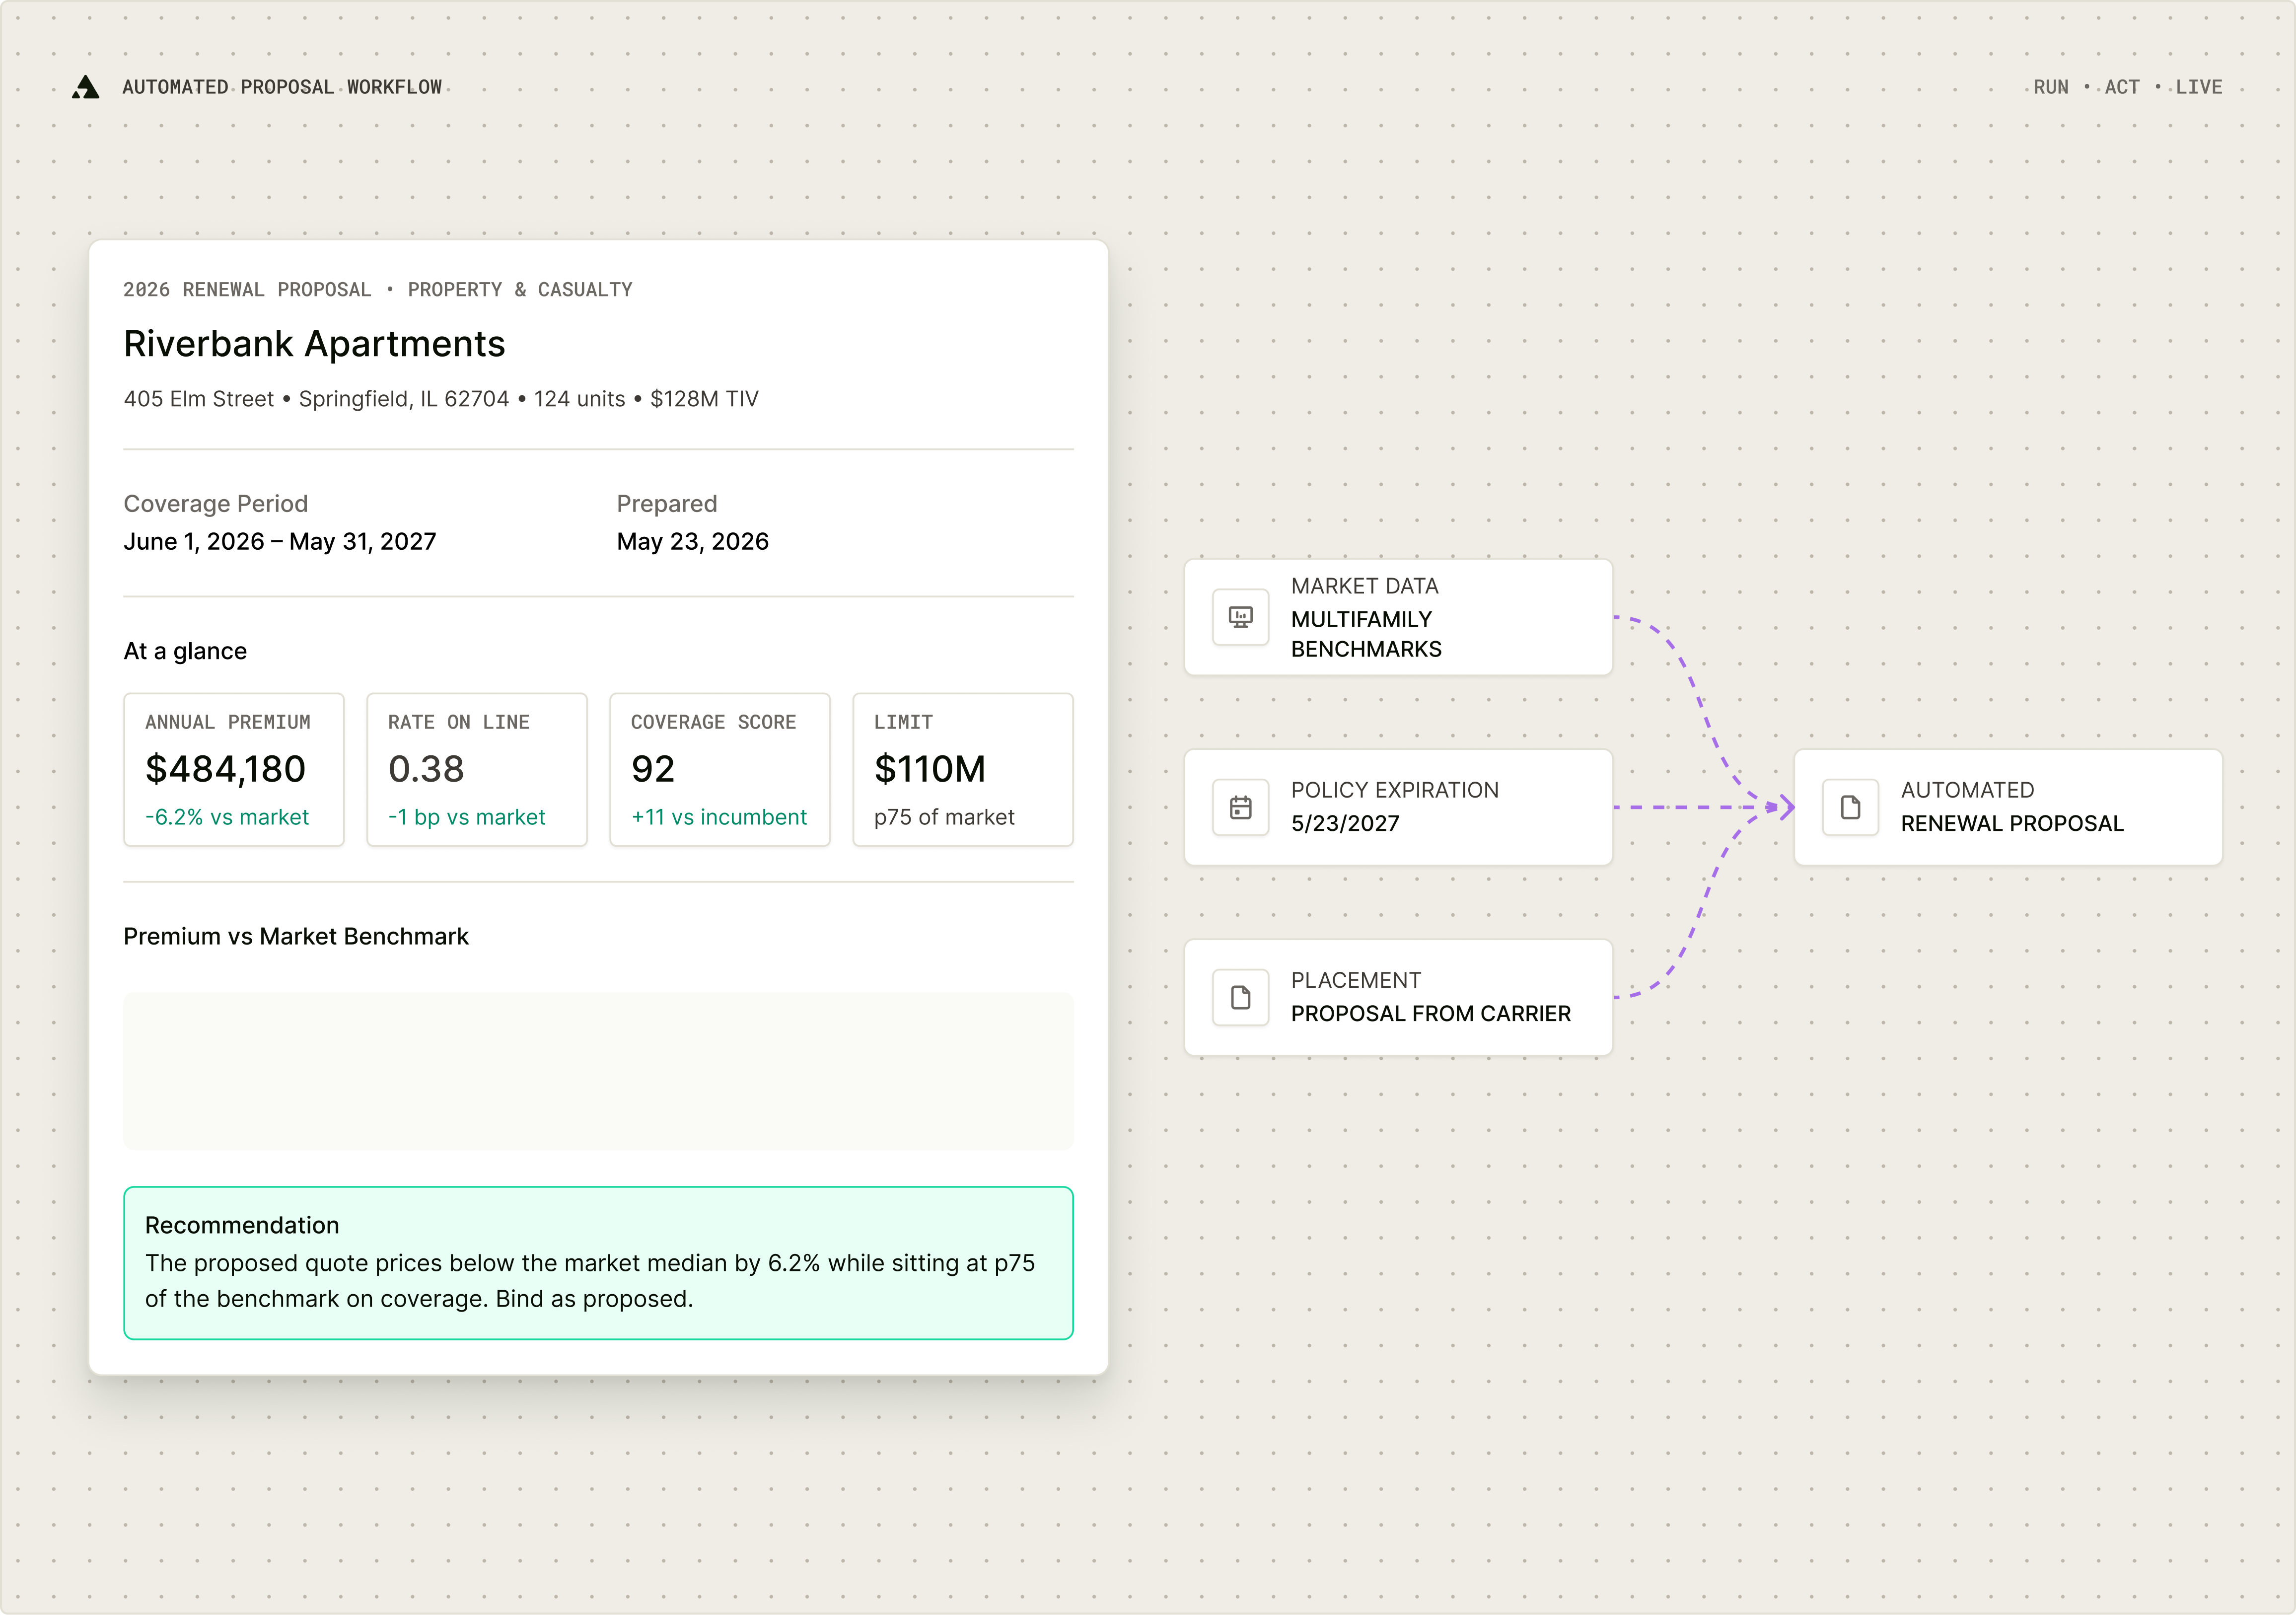
Task: Click the RUN label in the header
Action: pos(2051,87)
